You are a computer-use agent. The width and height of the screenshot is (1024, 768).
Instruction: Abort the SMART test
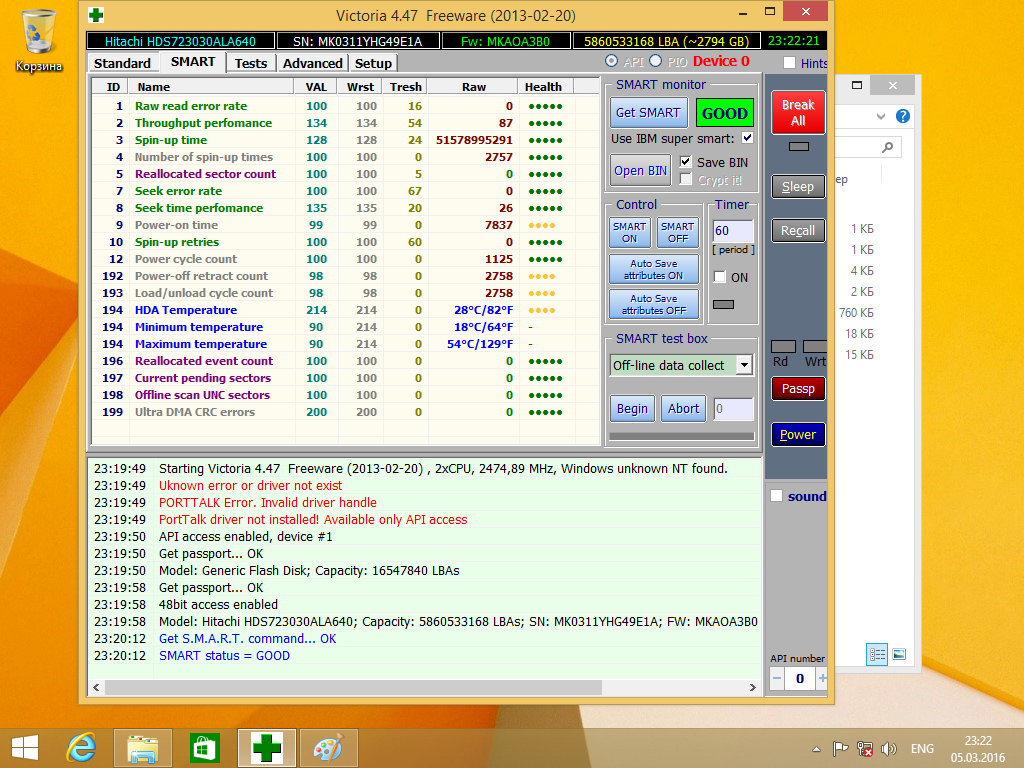683,409
